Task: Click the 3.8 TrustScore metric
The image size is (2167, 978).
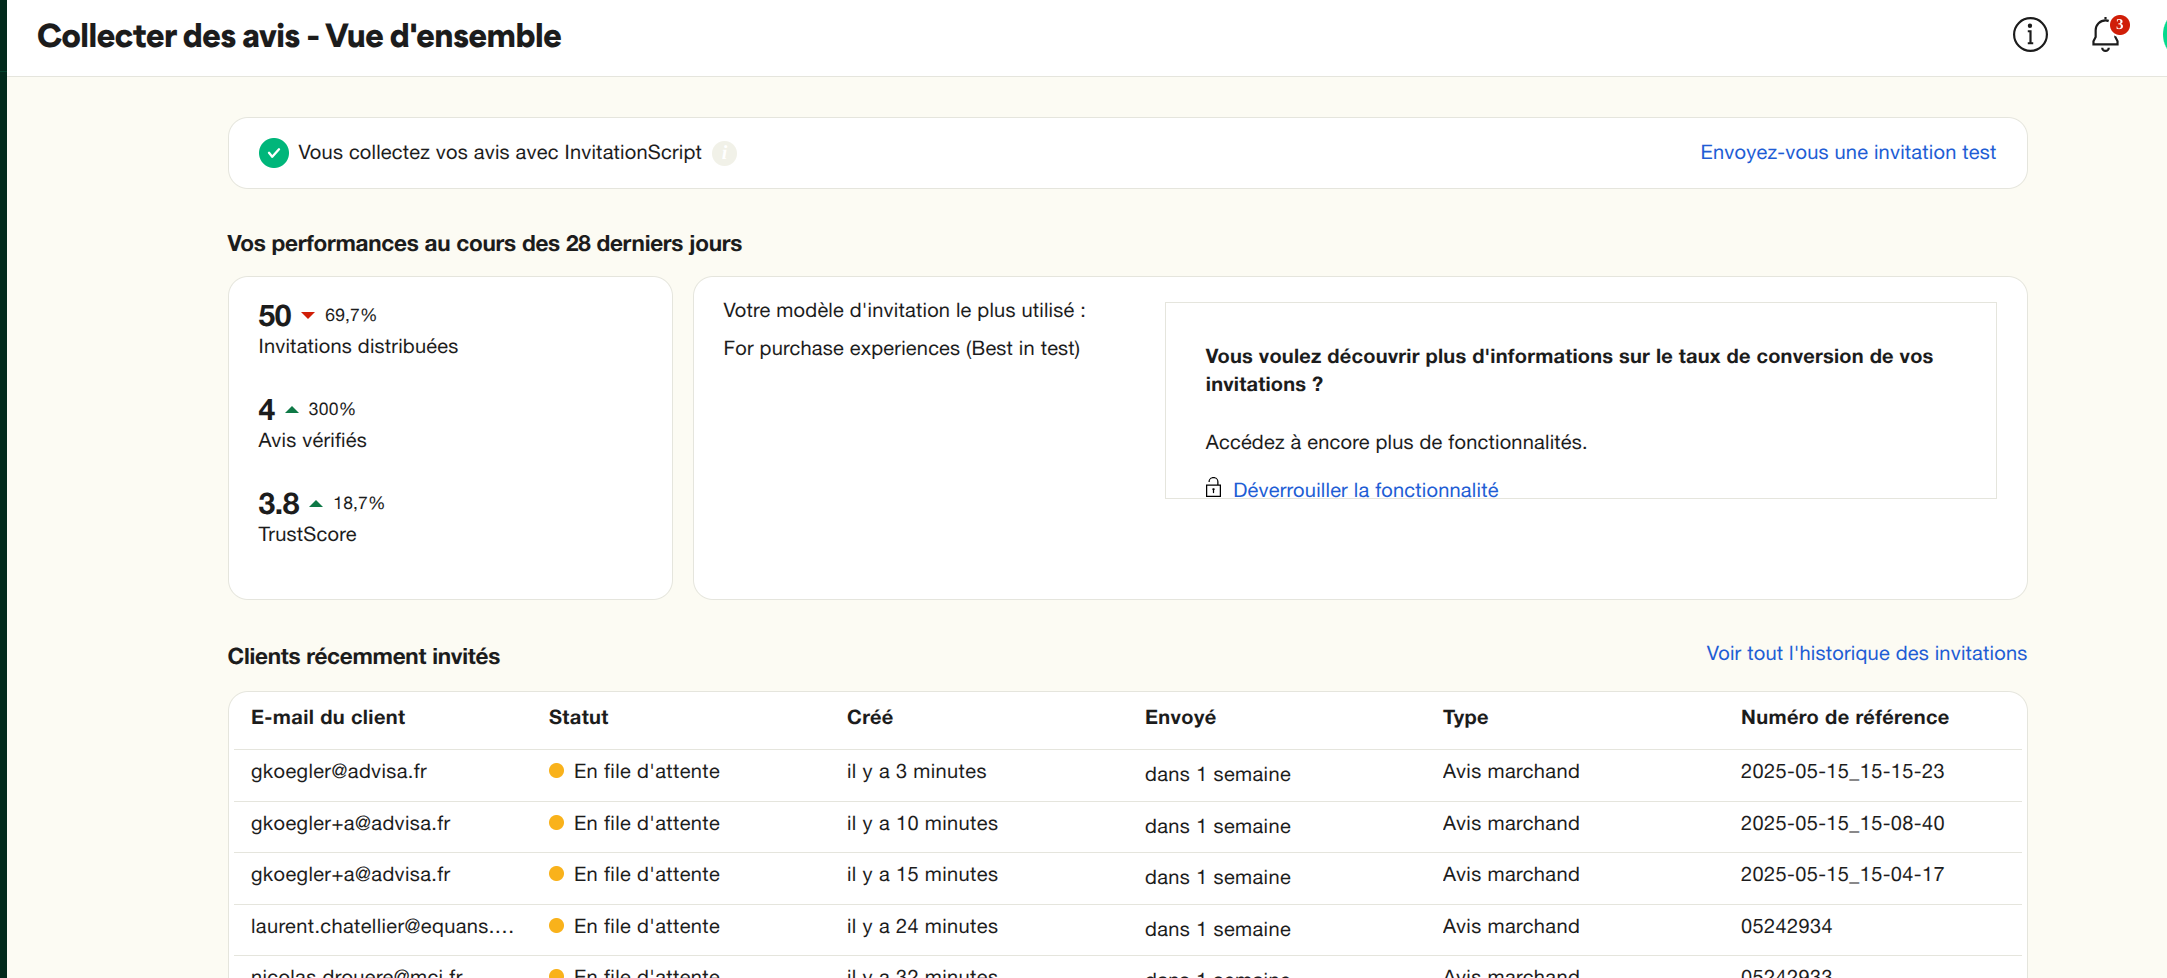Action: pos(279,504)
